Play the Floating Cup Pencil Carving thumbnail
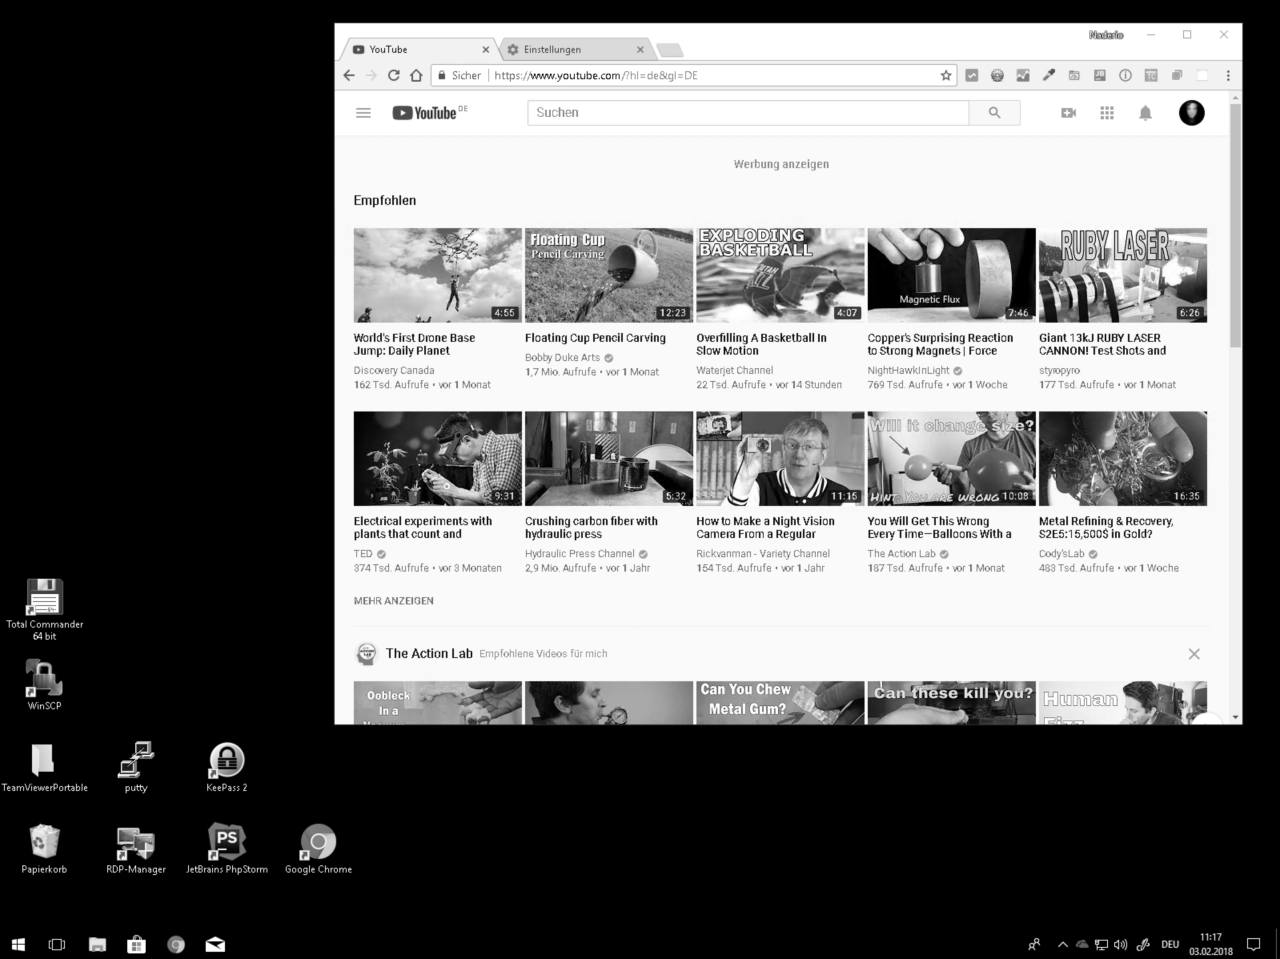 [x=608, y=275]
